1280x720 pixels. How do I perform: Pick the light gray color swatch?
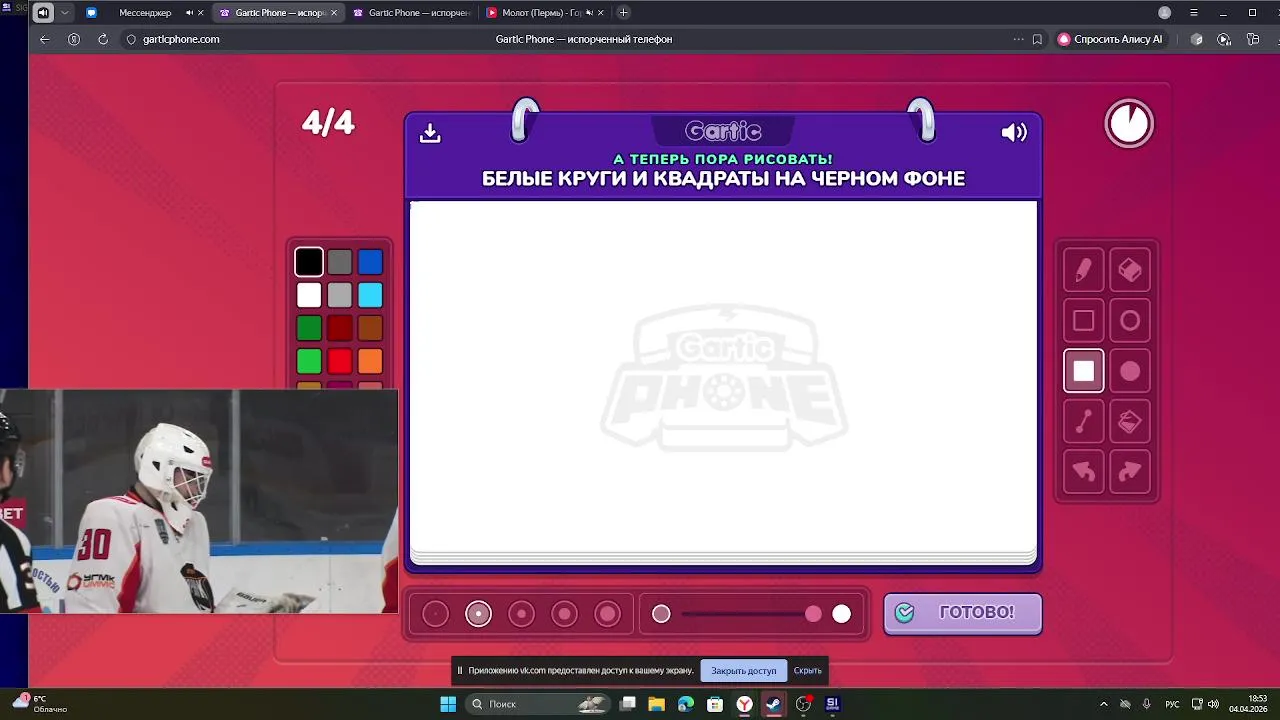point(340,295)
